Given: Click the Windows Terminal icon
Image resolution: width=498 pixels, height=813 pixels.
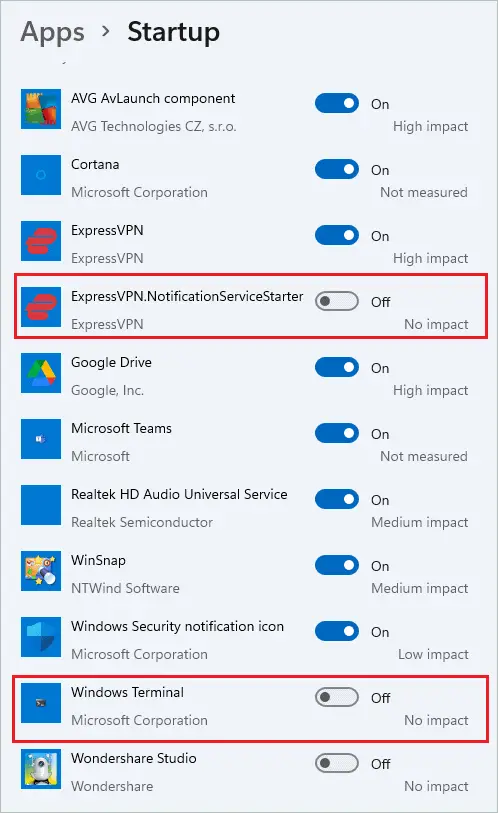Looking at the screenshot, I should 41,703.
